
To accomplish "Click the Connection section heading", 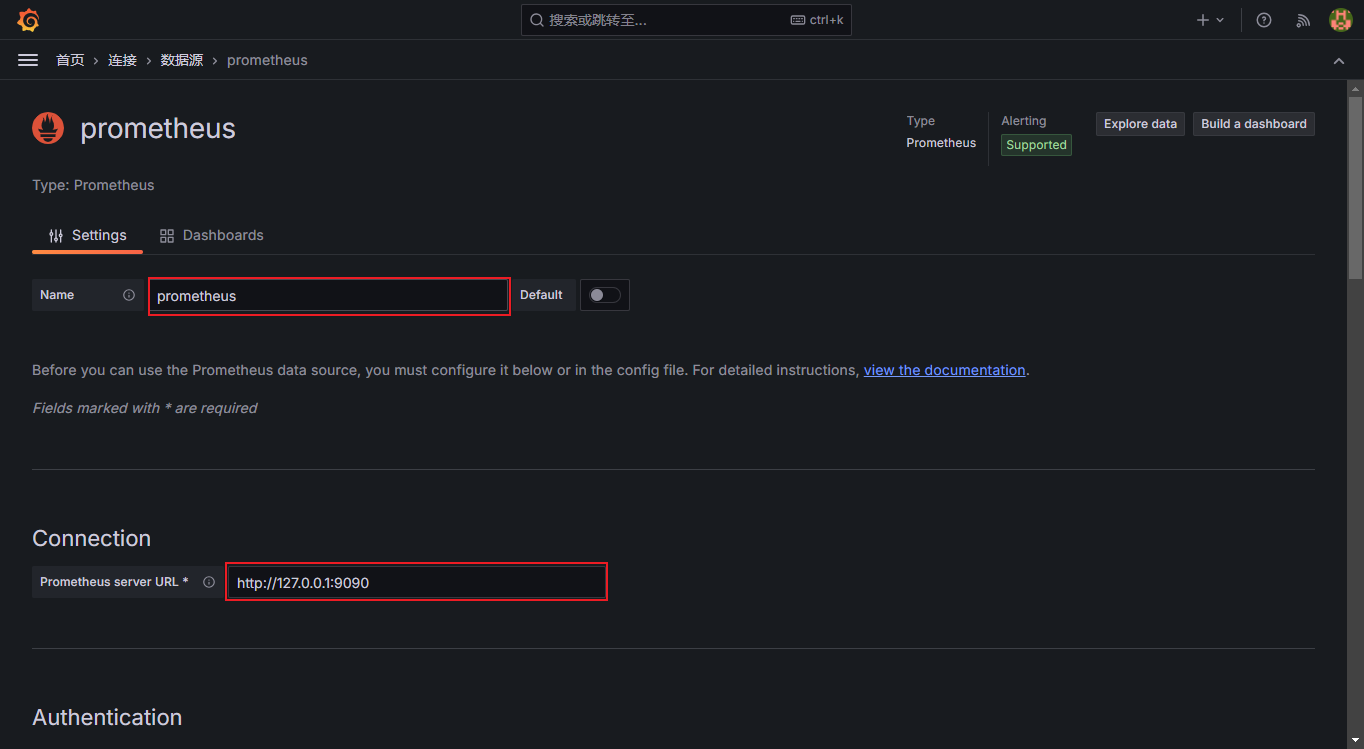I will coord(92,538).
